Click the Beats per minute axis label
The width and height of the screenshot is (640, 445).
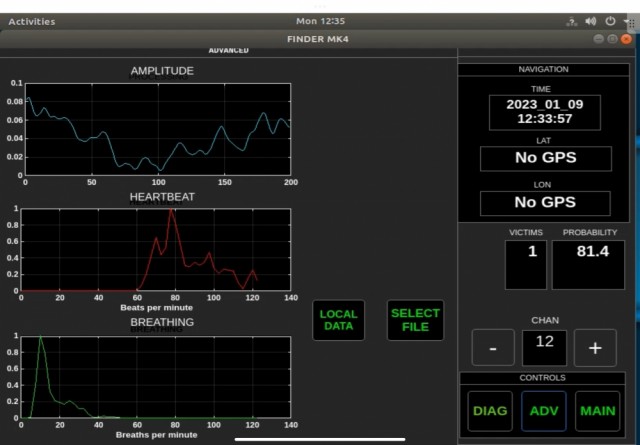tap(156, 307)
